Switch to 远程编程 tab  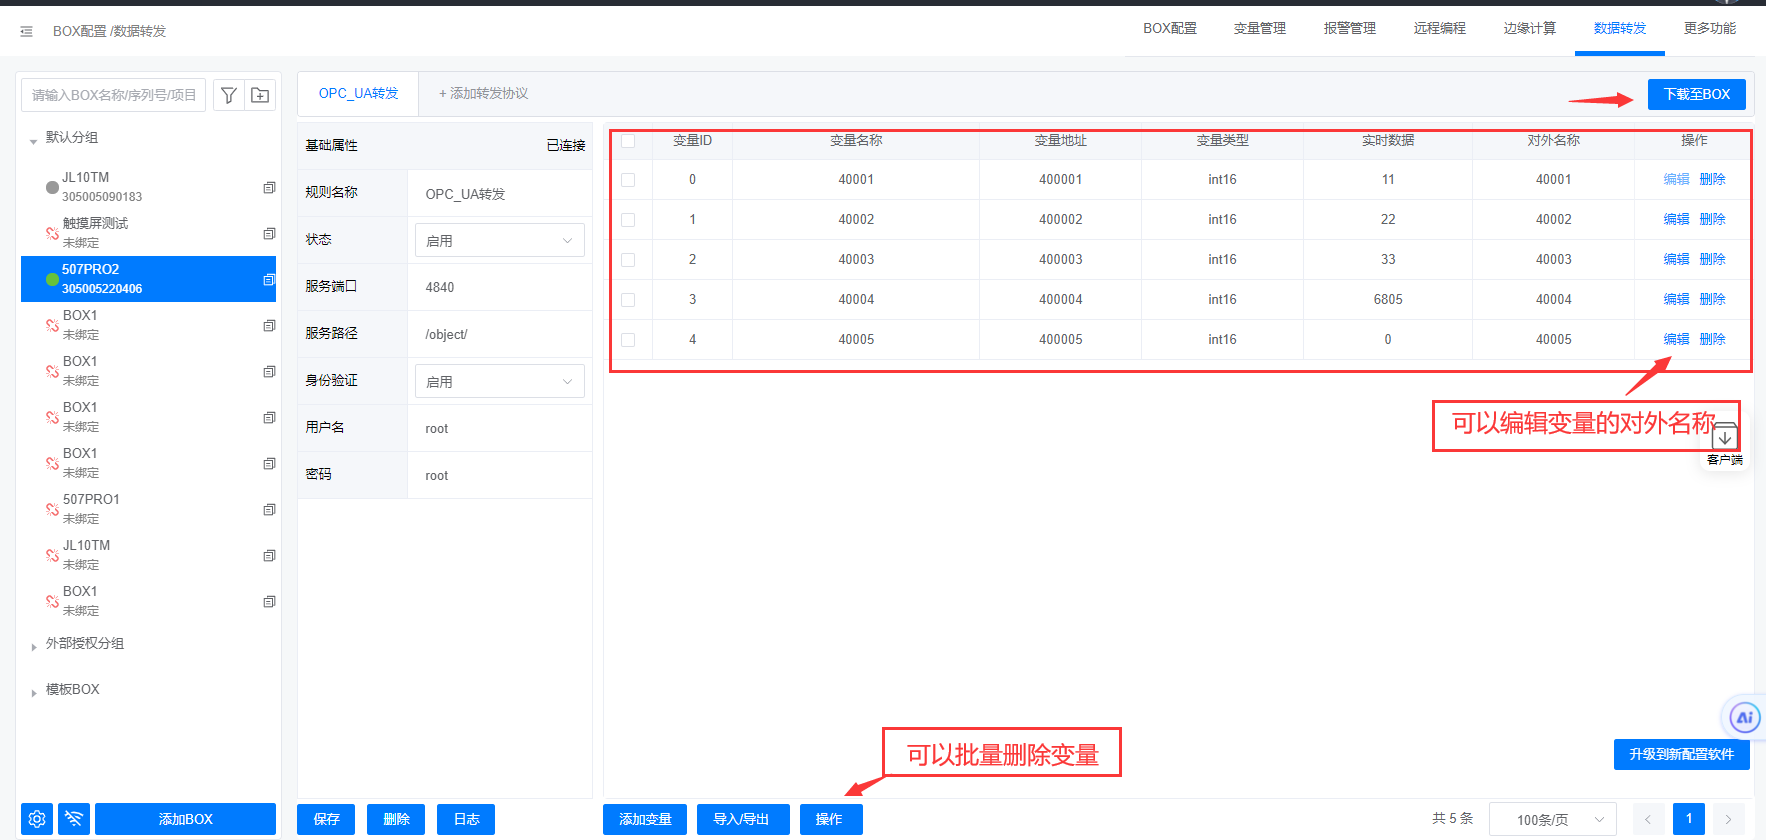point(1440,28)
